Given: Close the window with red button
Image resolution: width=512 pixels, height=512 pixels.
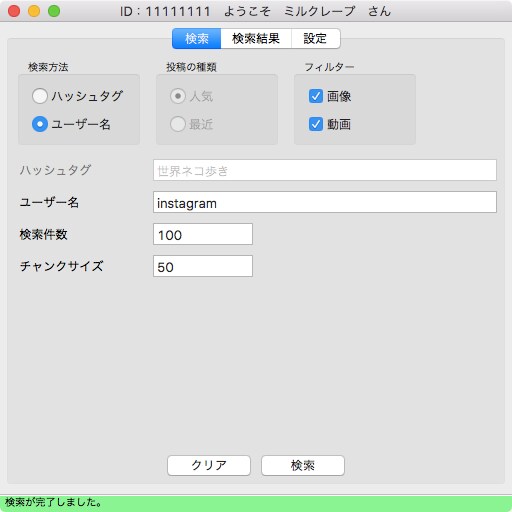Looking at the screenshot, I should tap(14, 11).
